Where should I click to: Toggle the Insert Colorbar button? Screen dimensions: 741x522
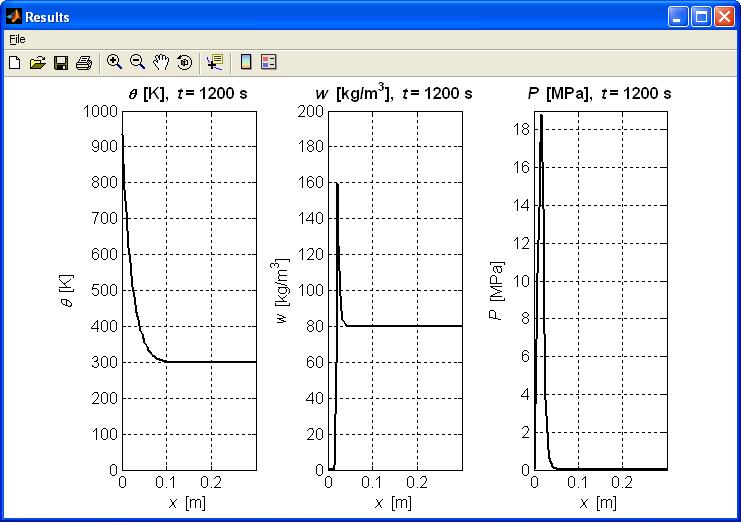246,62
